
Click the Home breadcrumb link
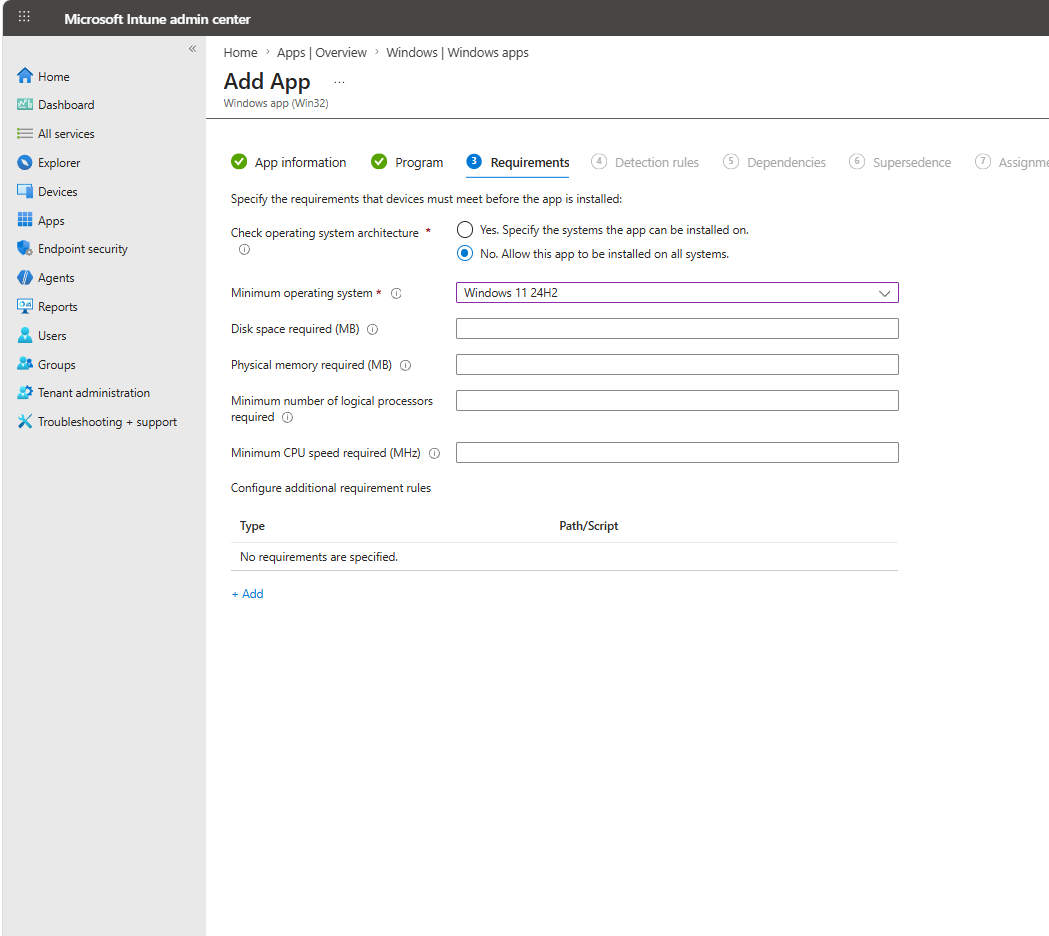point(240,52)
